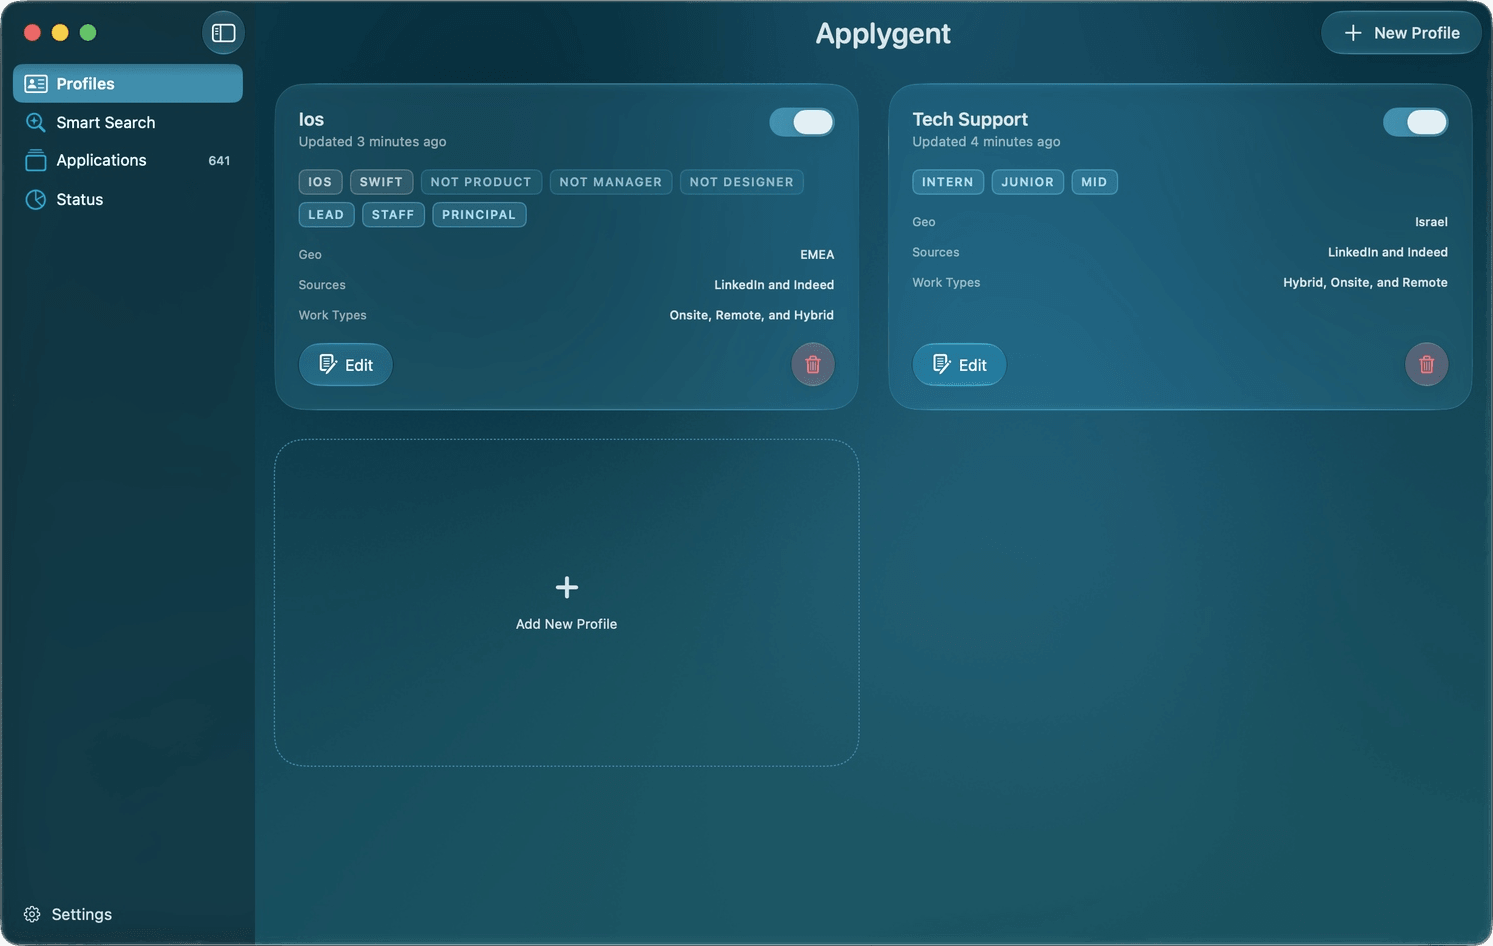This screenshot has width=1493, height=946.
Task: Select the NOT MANAGER tag
Action: pyautogui.click(x=611, y=182)
